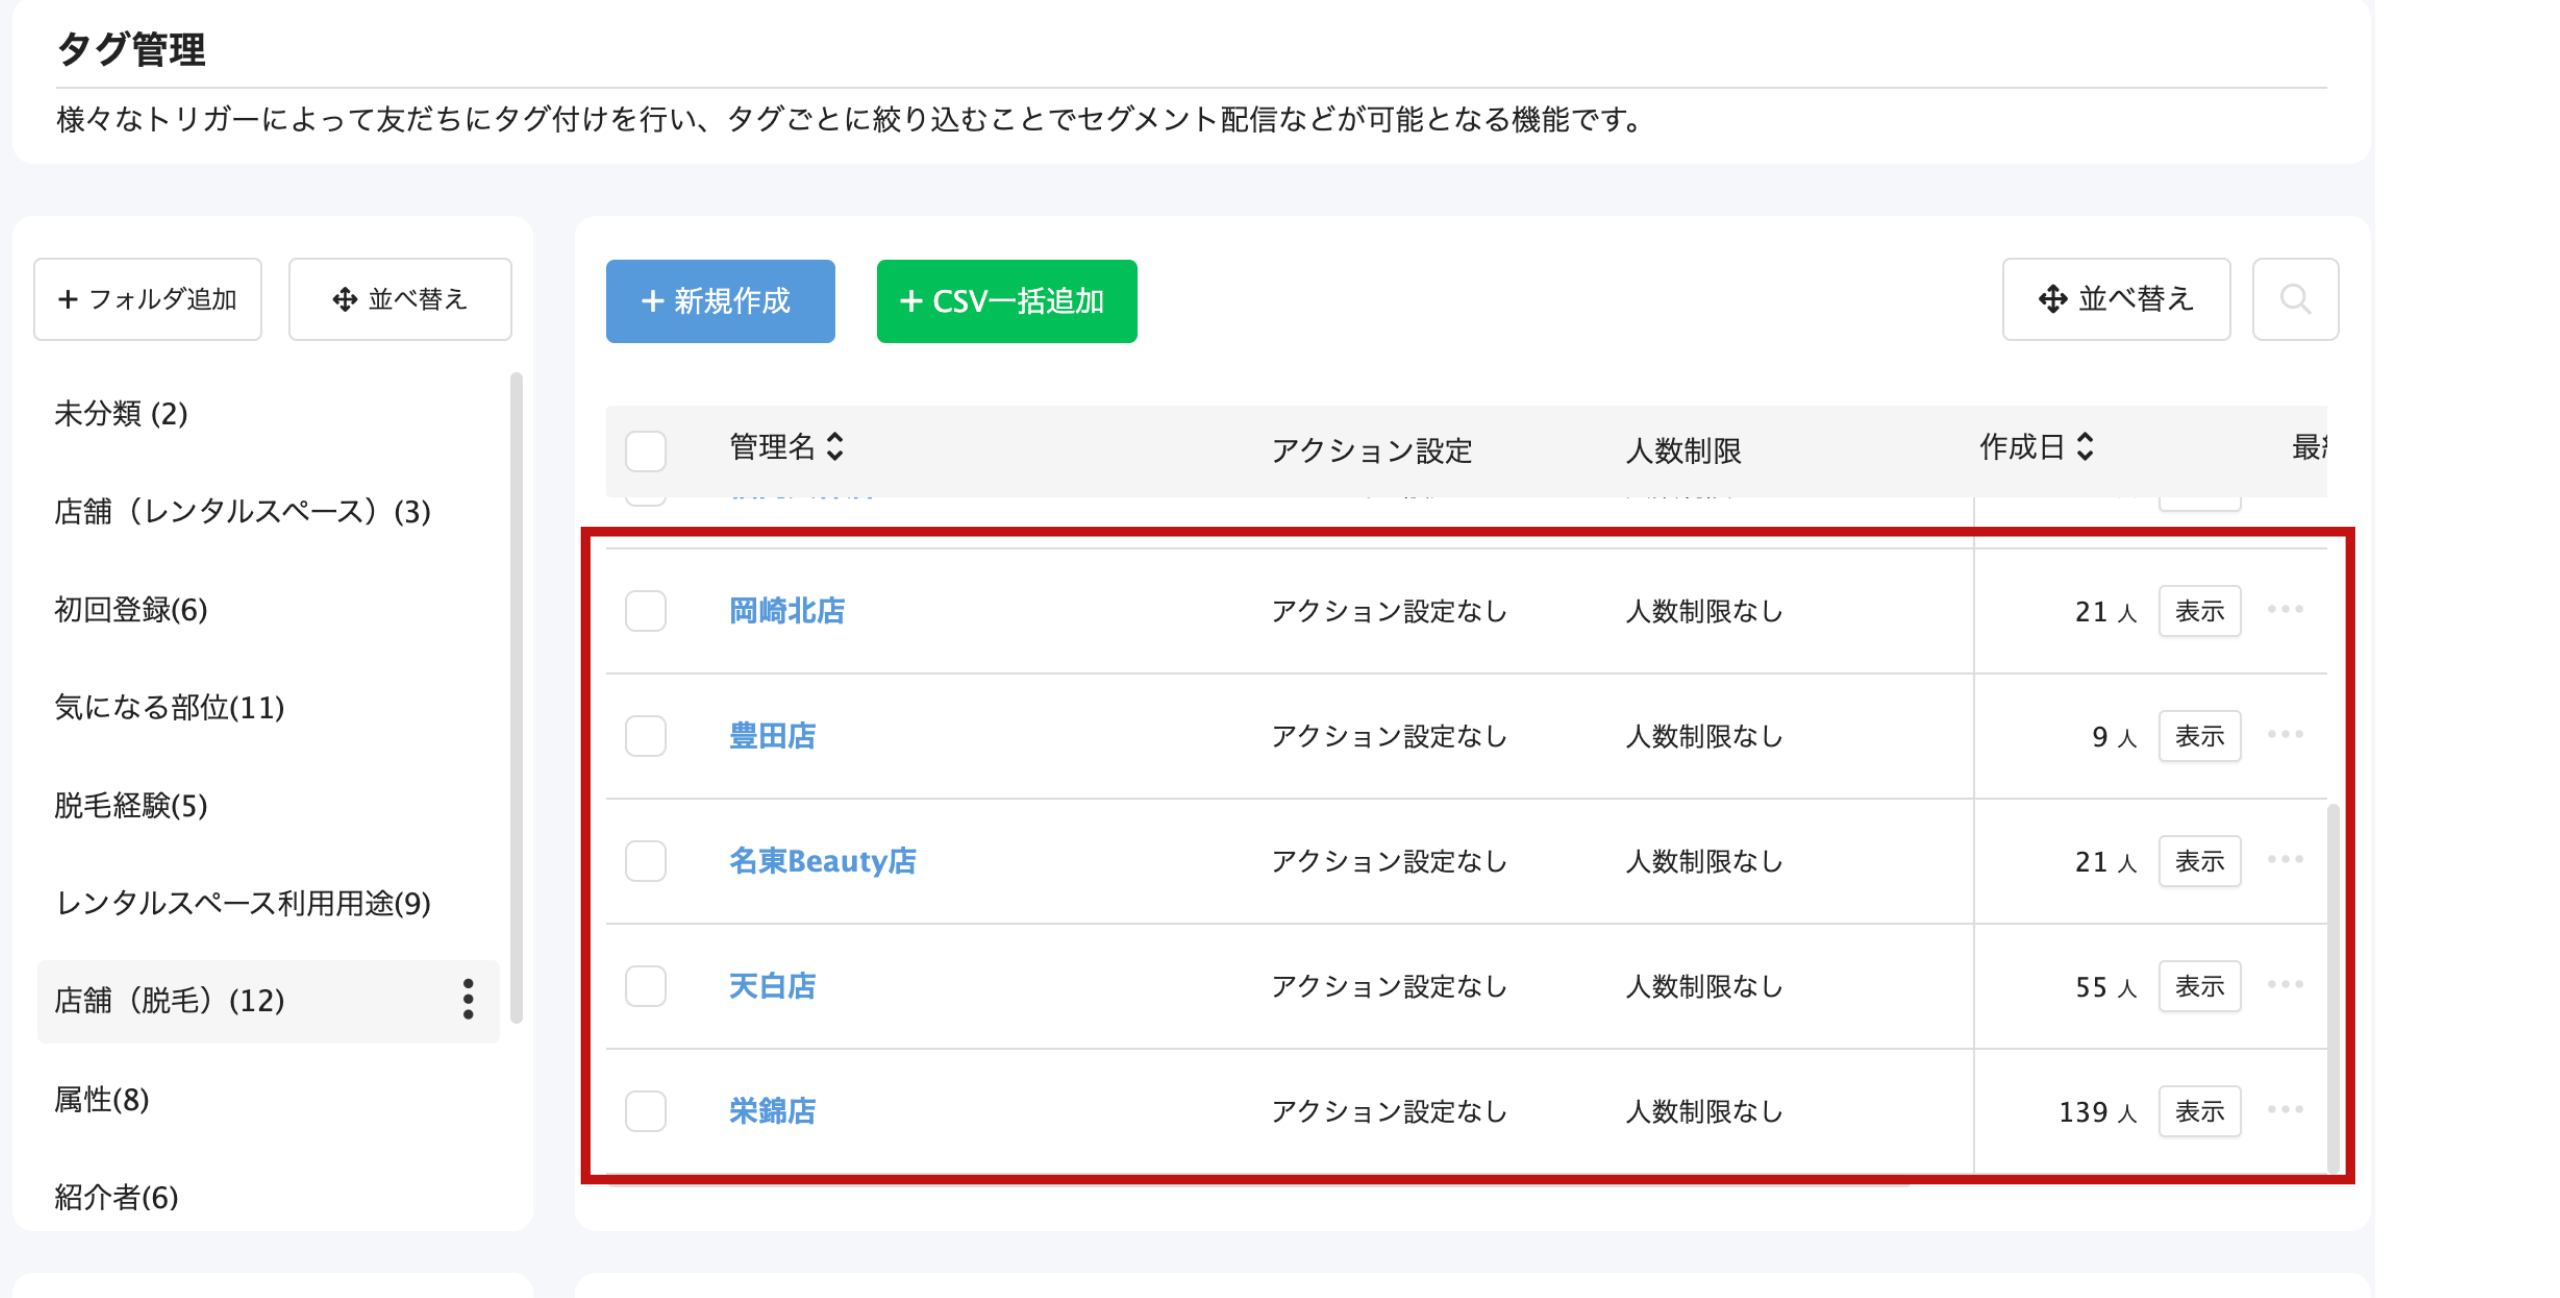The width and height of the screenshot is (2560, 1298).
Task: Check the 栄錦店 row checkbox
Action: tap(645, 1110)
